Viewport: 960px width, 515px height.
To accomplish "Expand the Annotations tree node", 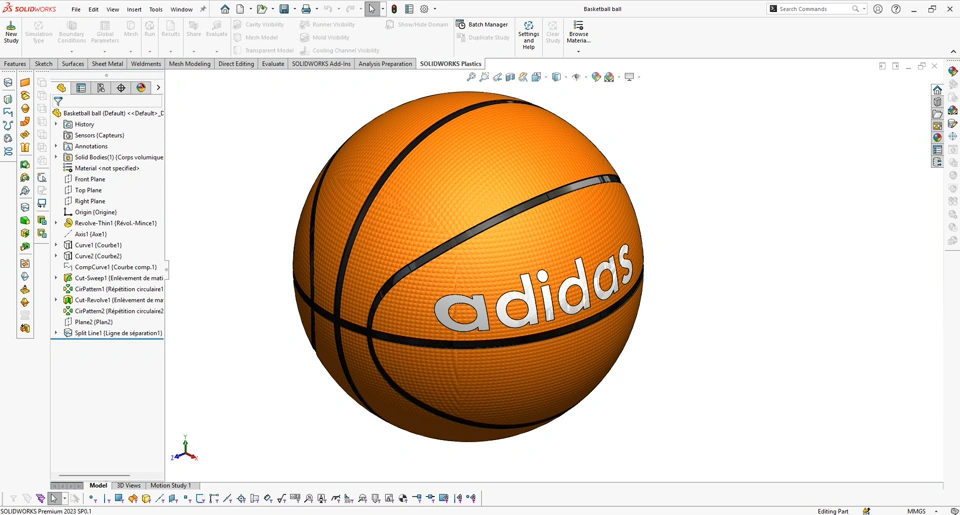I will tap(56, 146).
